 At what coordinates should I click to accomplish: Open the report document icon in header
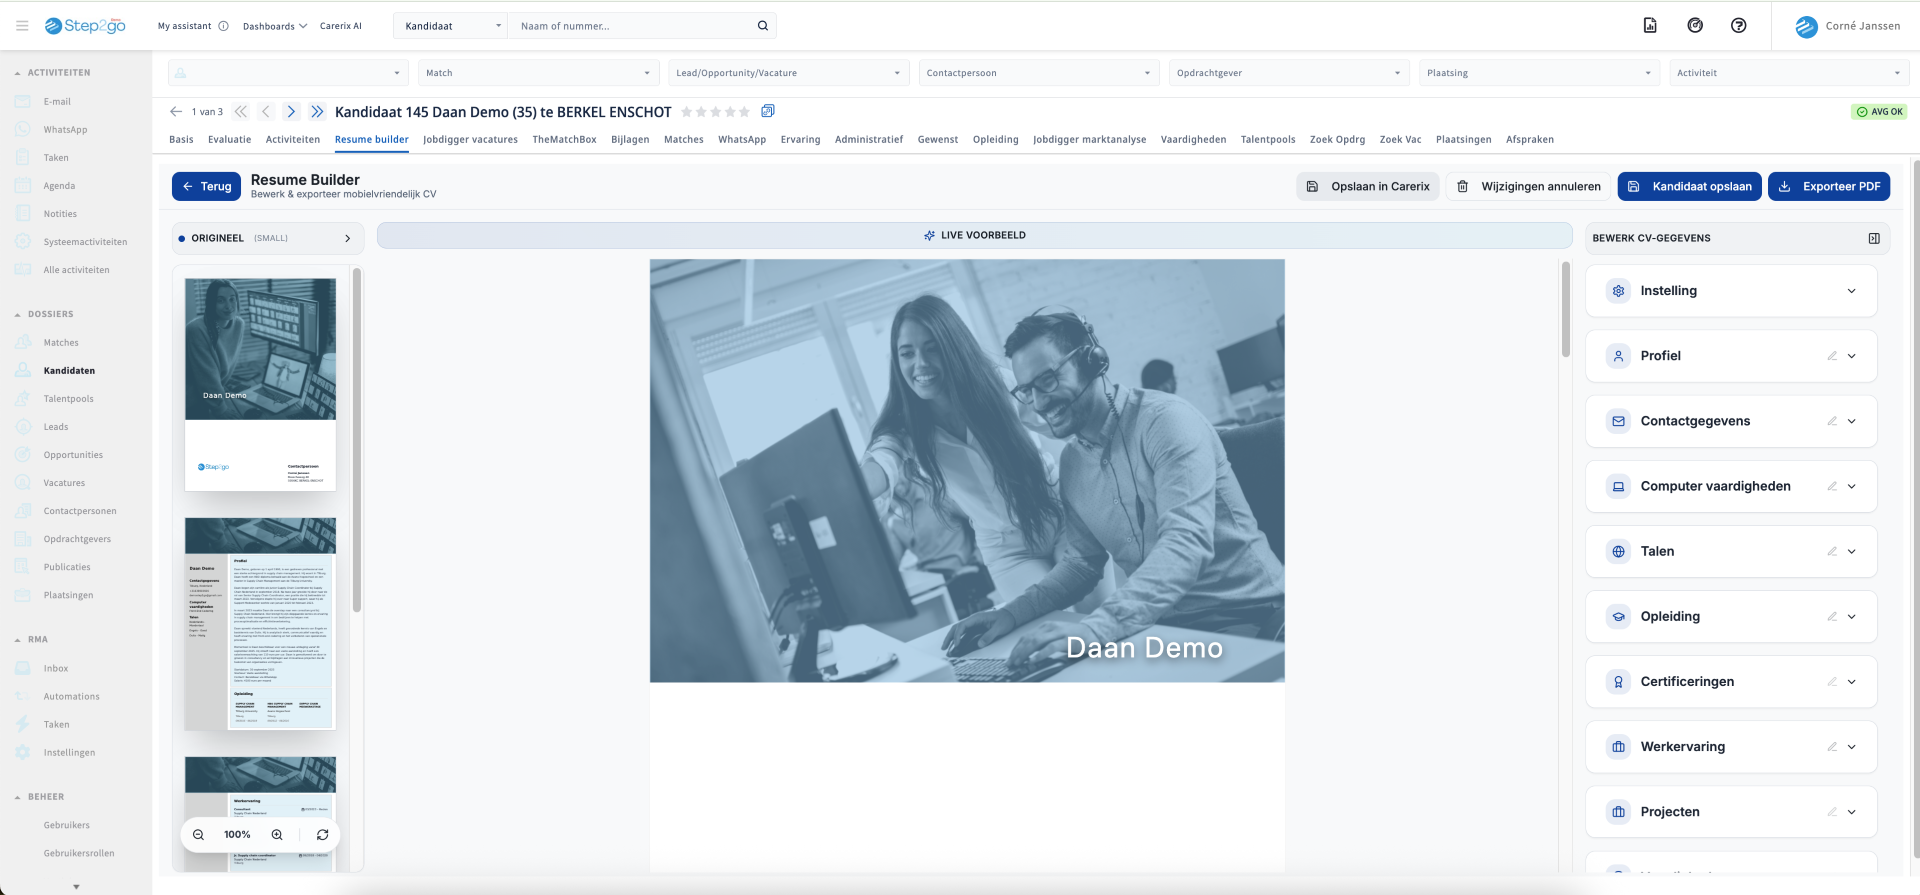click(x=1650, y=26)
